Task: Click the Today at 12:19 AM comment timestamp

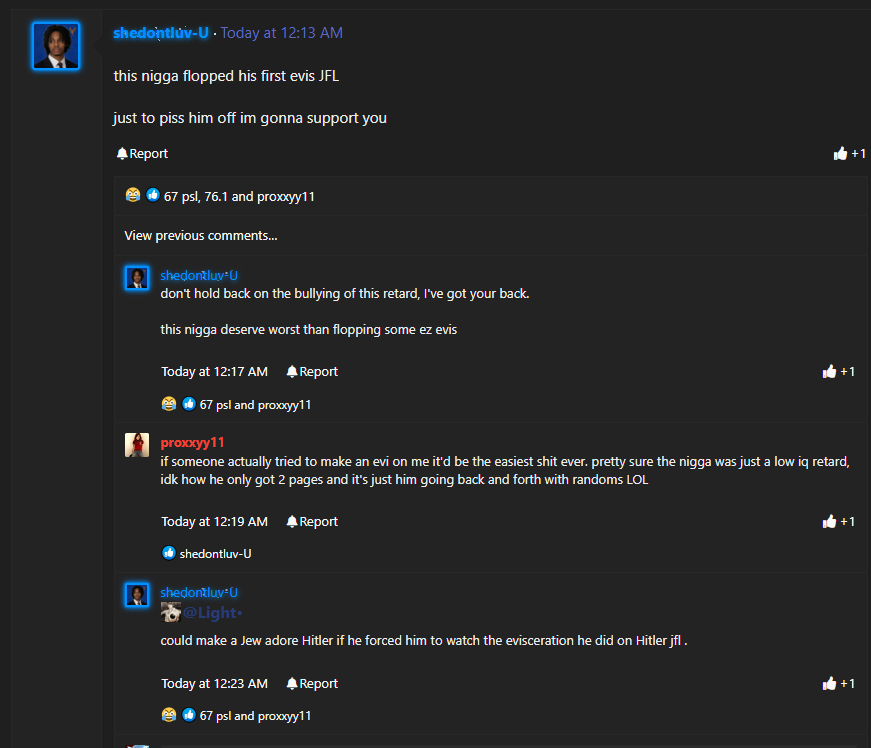Action: 214,521
